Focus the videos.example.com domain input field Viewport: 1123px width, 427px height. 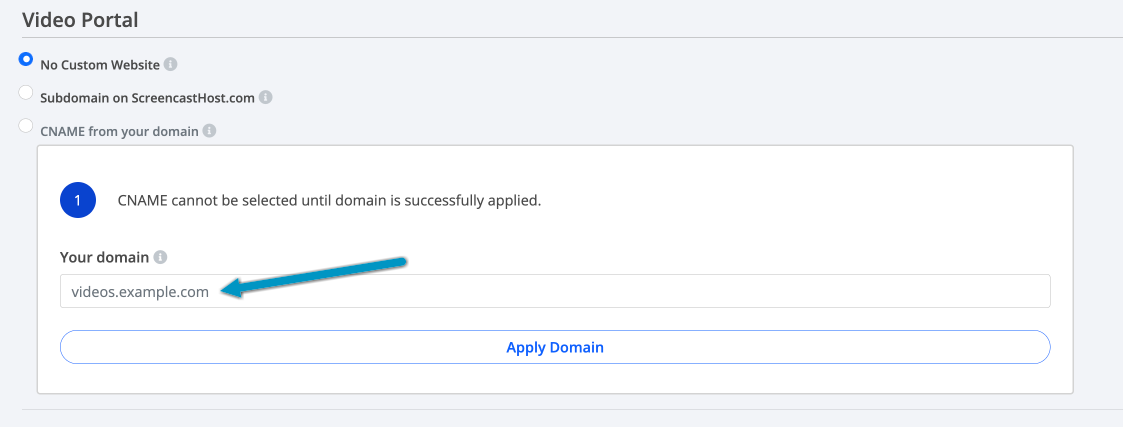coord(555,291)
